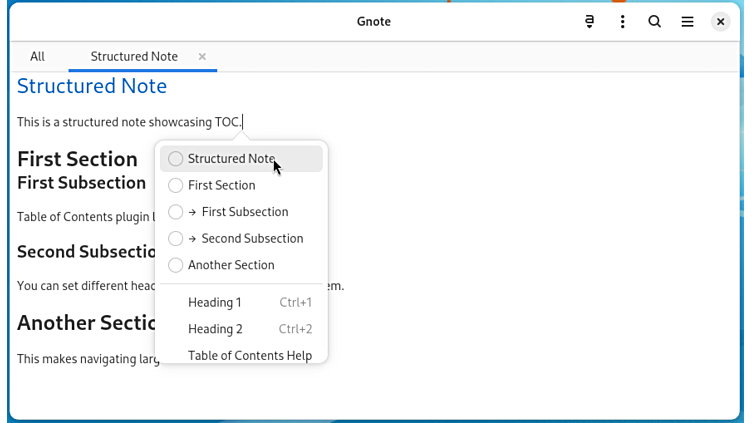Apply Heading 1 from the menu
This screenshot has width=752, height=423.
pos(215,302)
